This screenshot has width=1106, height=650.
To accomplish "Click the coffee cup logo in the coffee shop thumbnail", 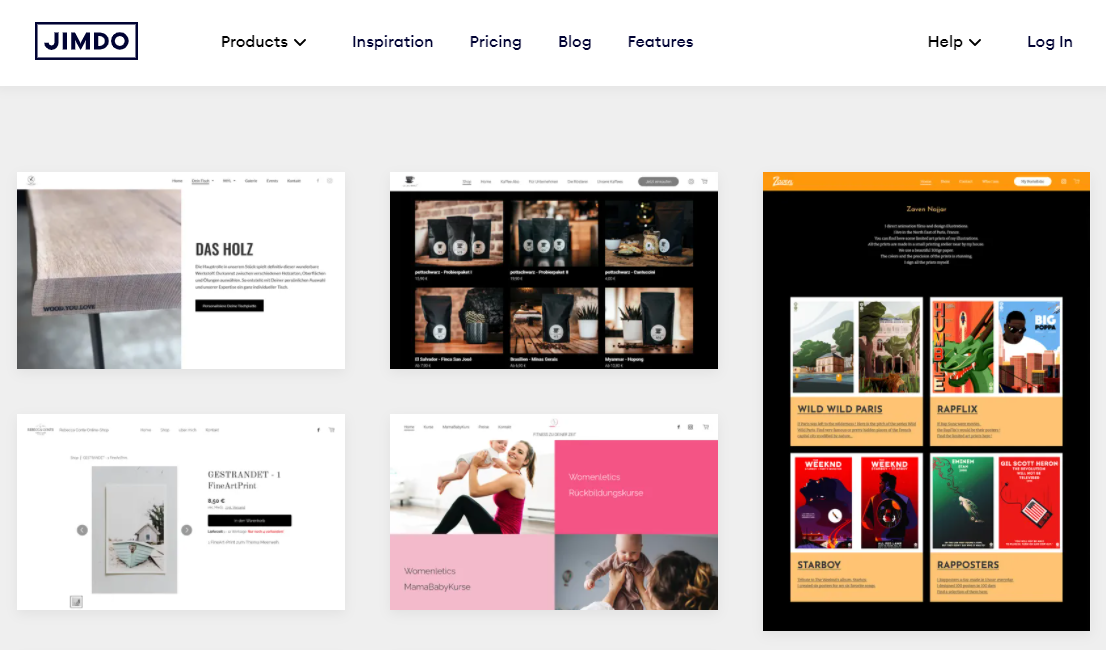I will click(408, 180).
